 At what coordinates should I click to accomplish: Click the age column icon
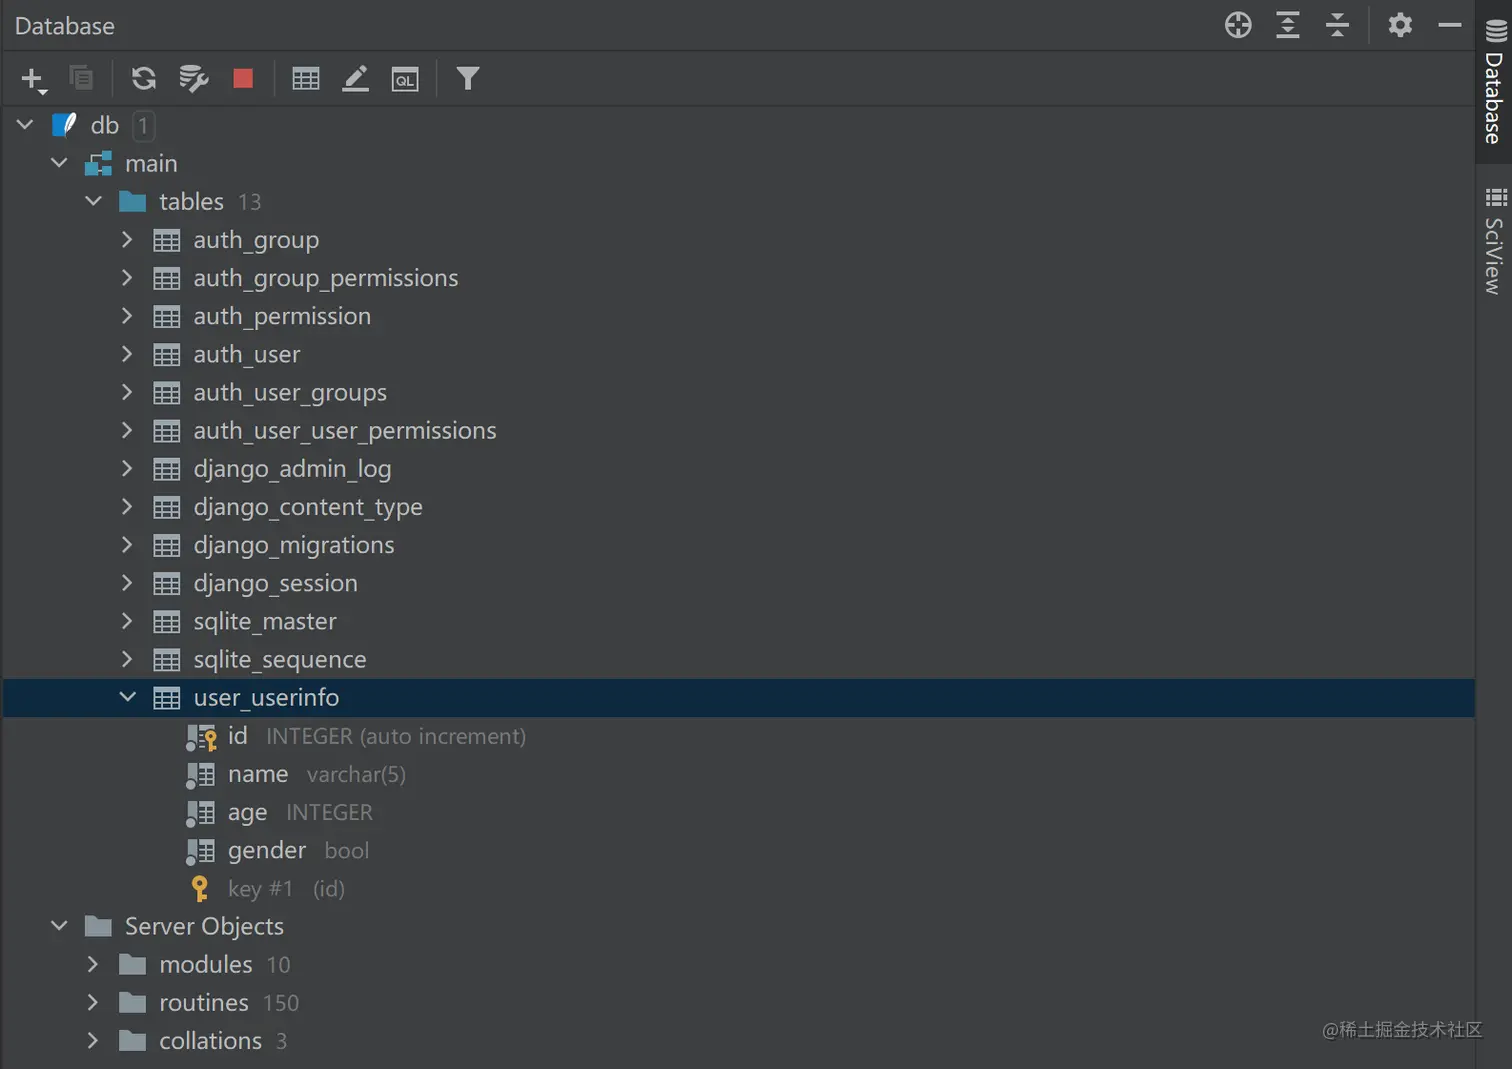pos(200,813)
